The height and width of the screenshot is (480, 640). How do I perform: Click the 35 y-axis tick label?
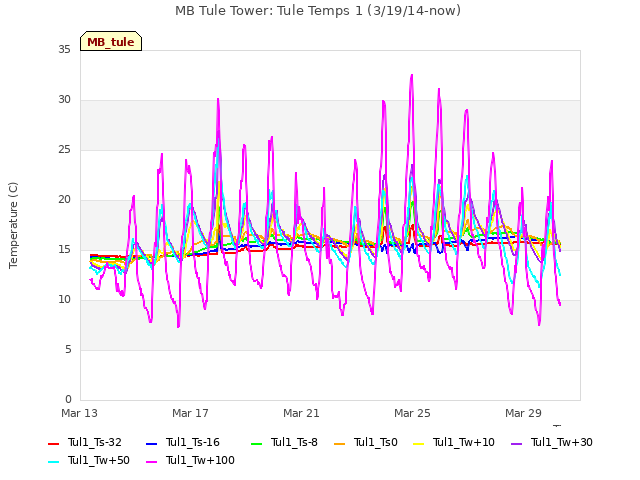tap(64, 50)
